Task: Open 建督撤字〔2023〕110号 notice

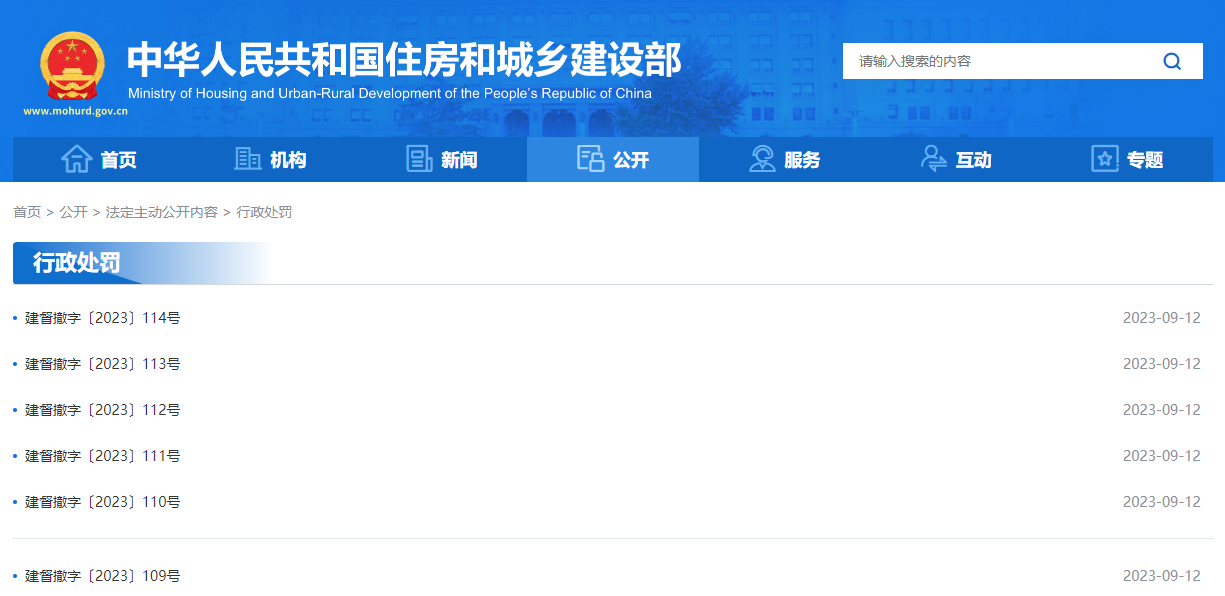Action: [x=103, y=502]
